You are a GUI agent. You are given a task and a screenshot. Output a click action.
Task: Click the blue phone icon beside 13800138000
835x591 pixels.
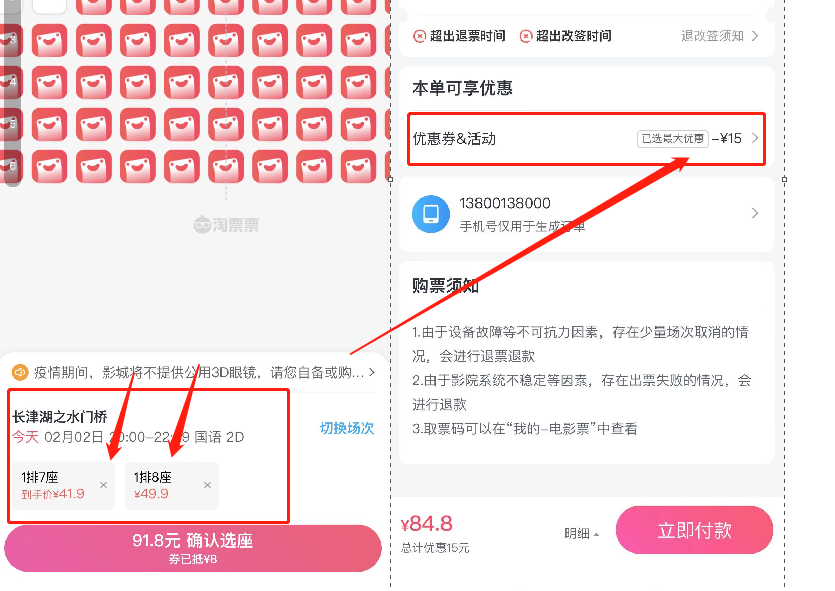tap(431, 214)
